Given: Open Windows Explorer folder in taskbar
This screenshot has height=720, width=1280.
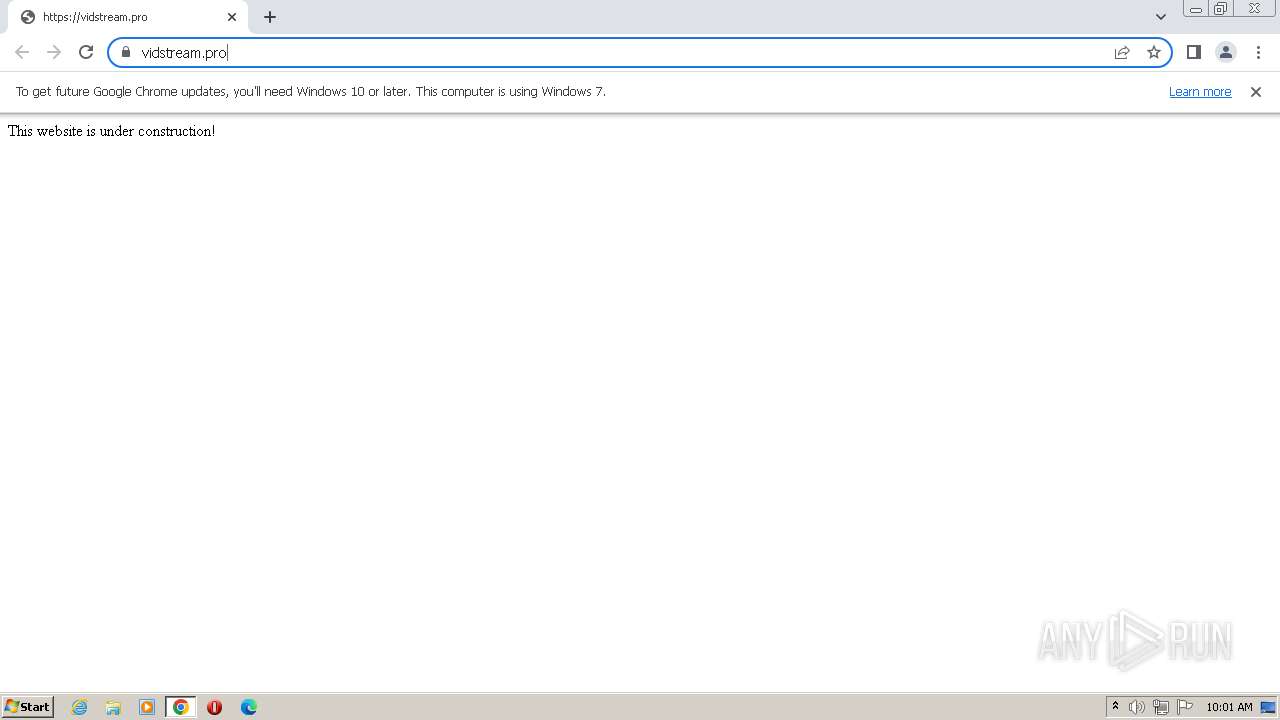Looking at the screenshot, I should [x=113, y=707].
